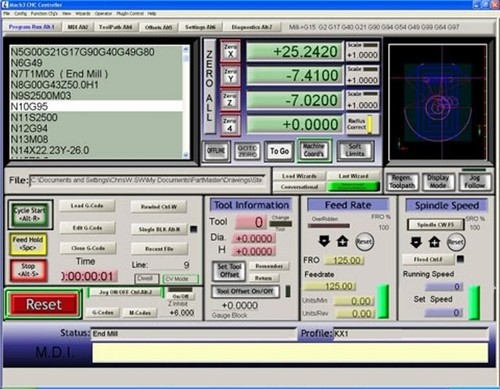Switch to MDI Alt2 tab
The image size is (500, 389).
click(77, 27)
